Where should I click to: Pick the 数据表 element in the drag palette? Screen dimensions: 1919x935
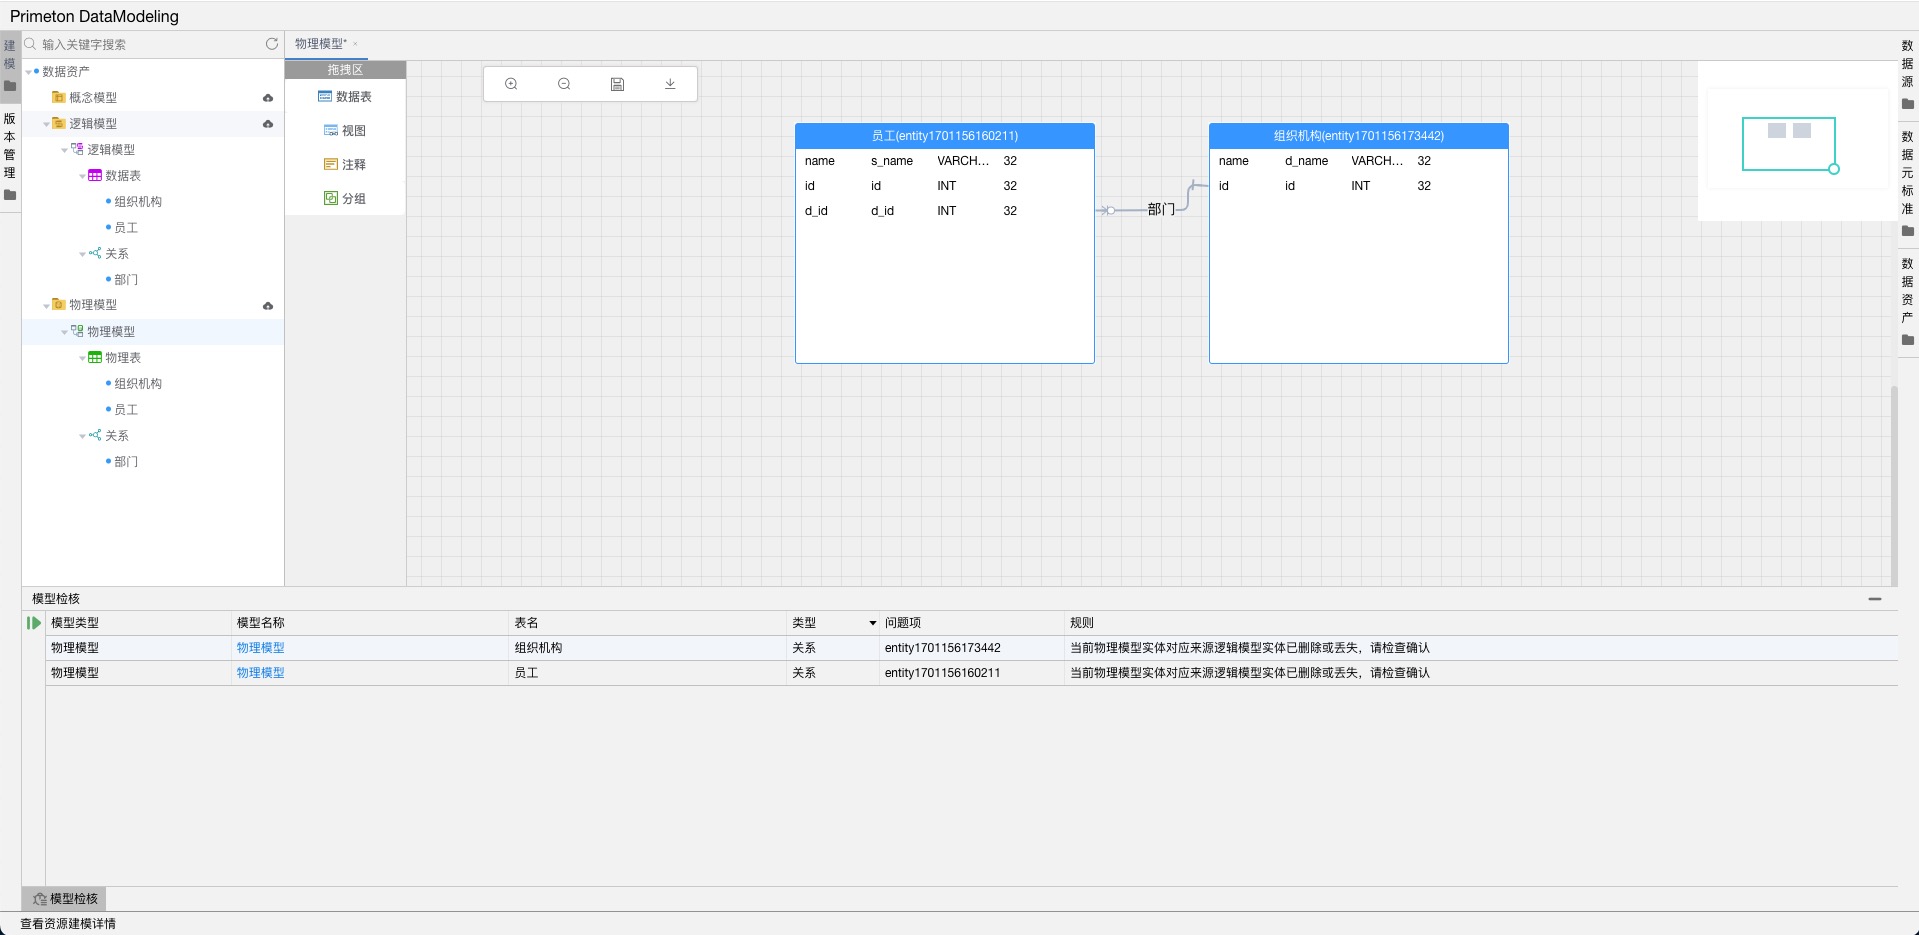tap(345, 97)
